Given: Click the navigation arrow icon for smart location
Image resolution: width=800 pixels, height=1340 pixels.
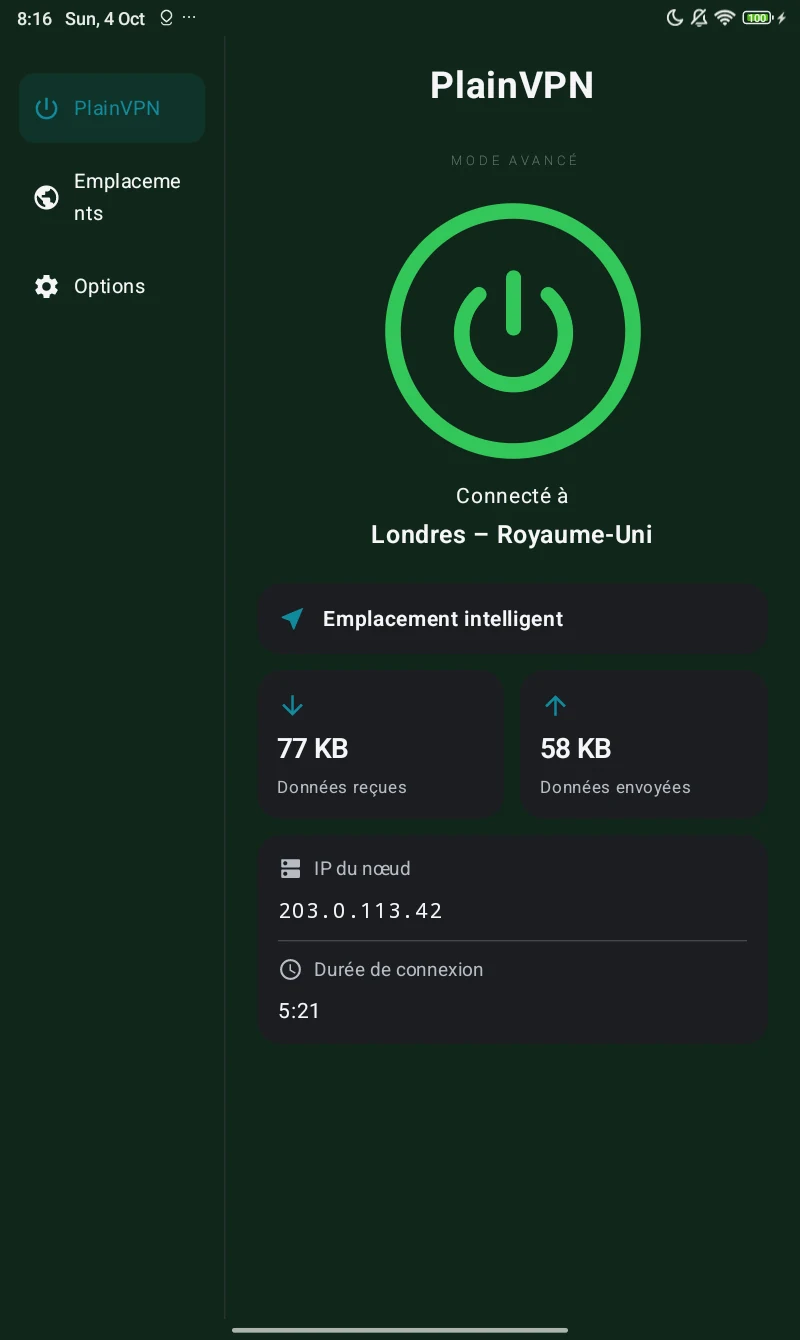Looking at the screenshot, I should tap(292, 619).
